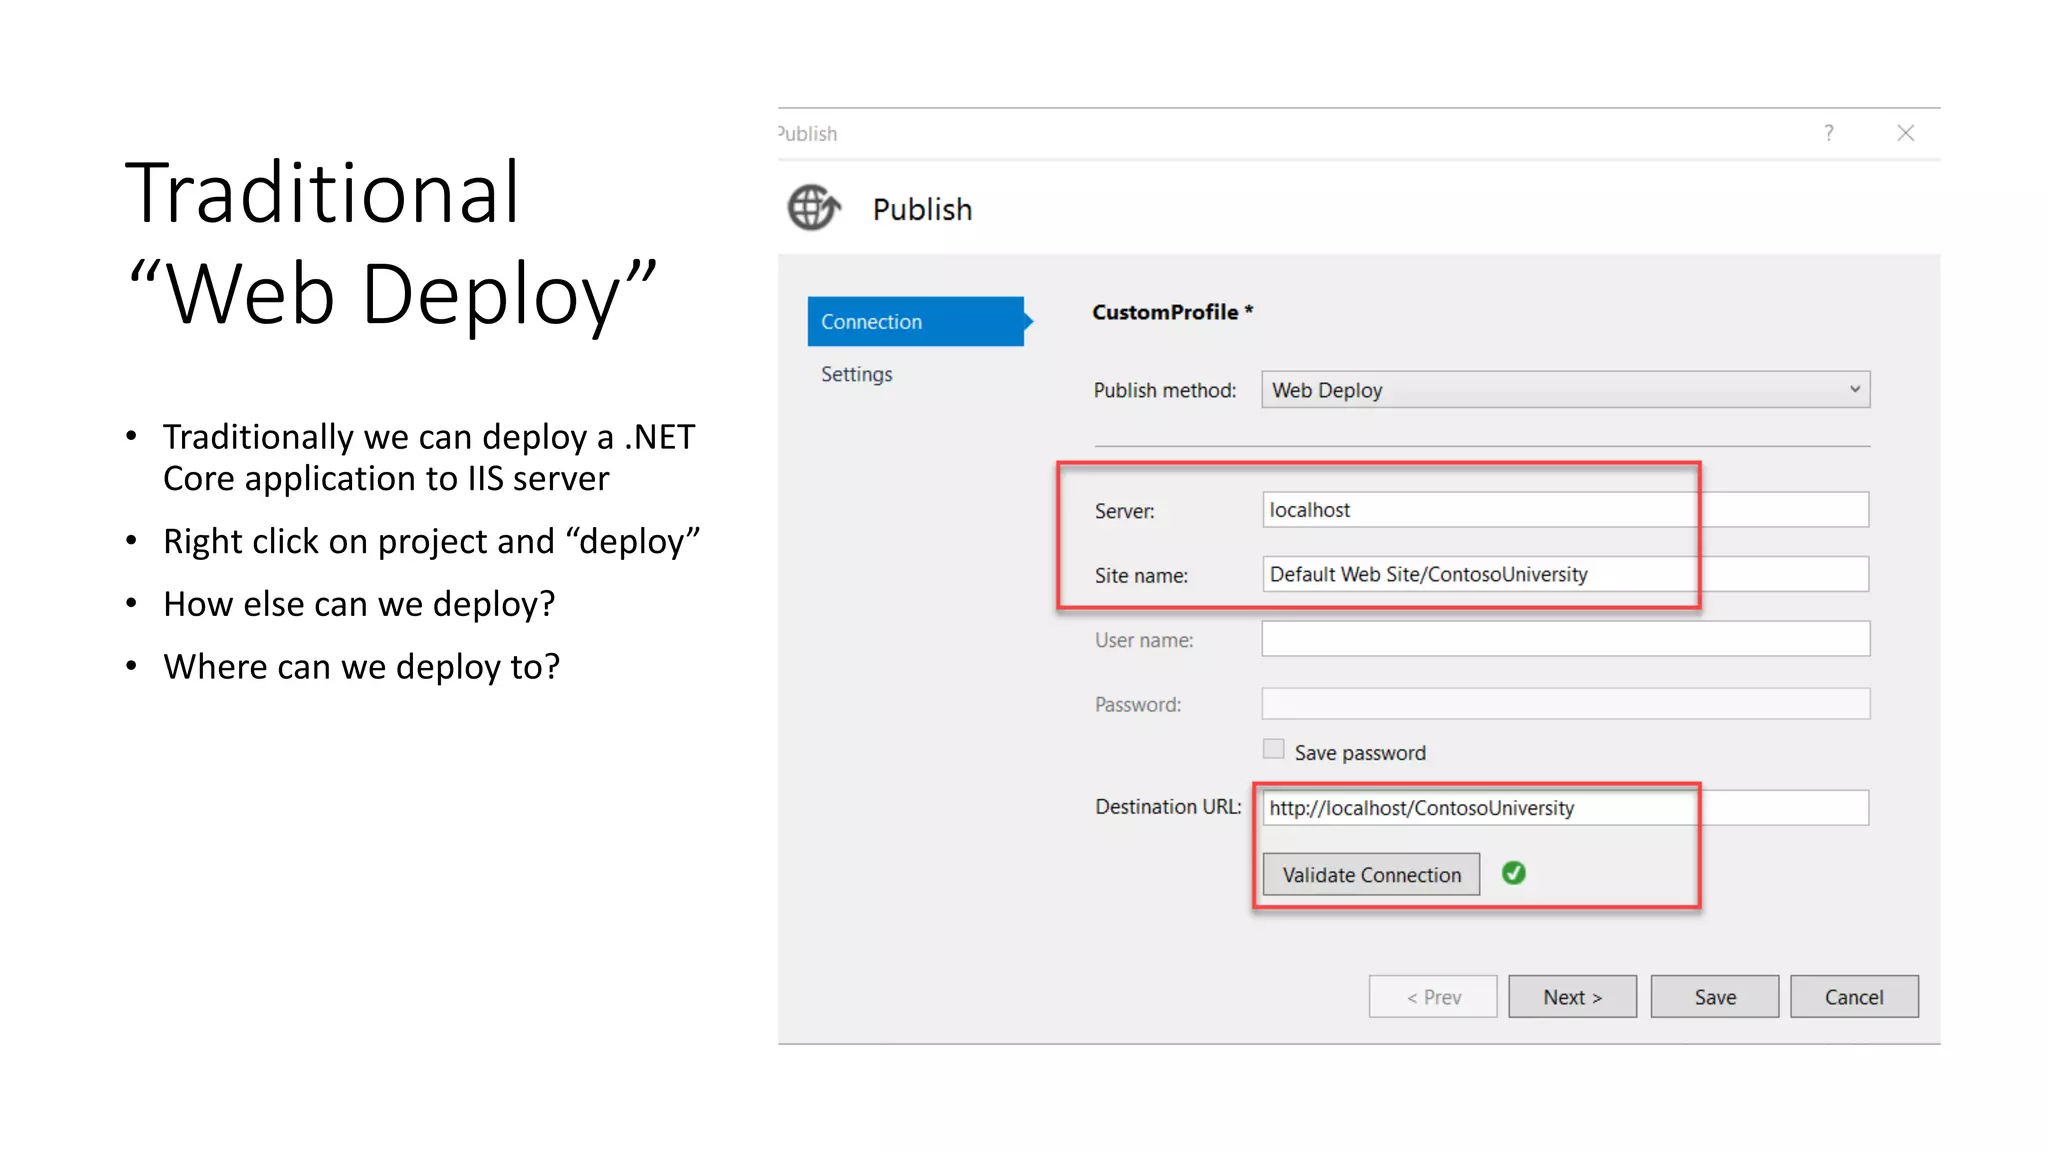Focus the Server input field
This screenshot has height=1152, width=2048.
click(x=1564, y=510)
